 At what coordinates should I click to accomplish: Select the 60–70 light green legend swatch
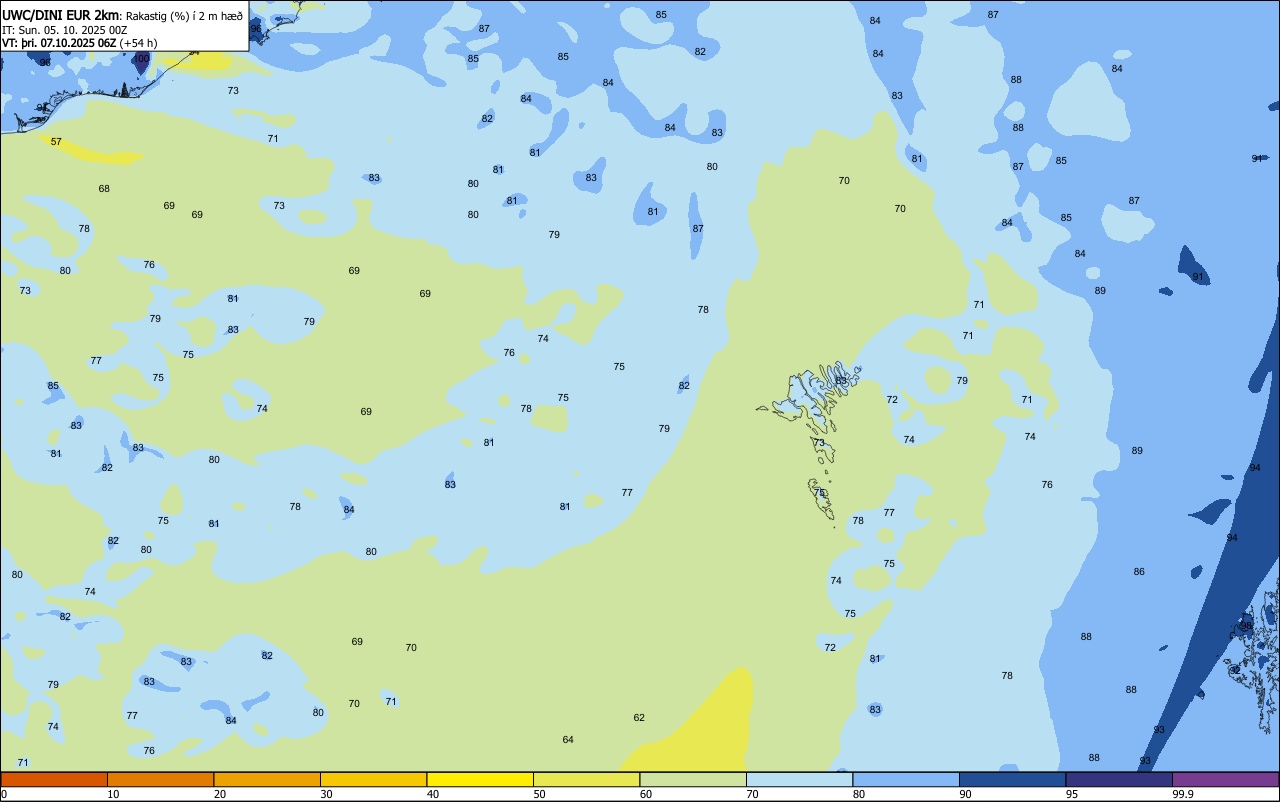point(693,779)
